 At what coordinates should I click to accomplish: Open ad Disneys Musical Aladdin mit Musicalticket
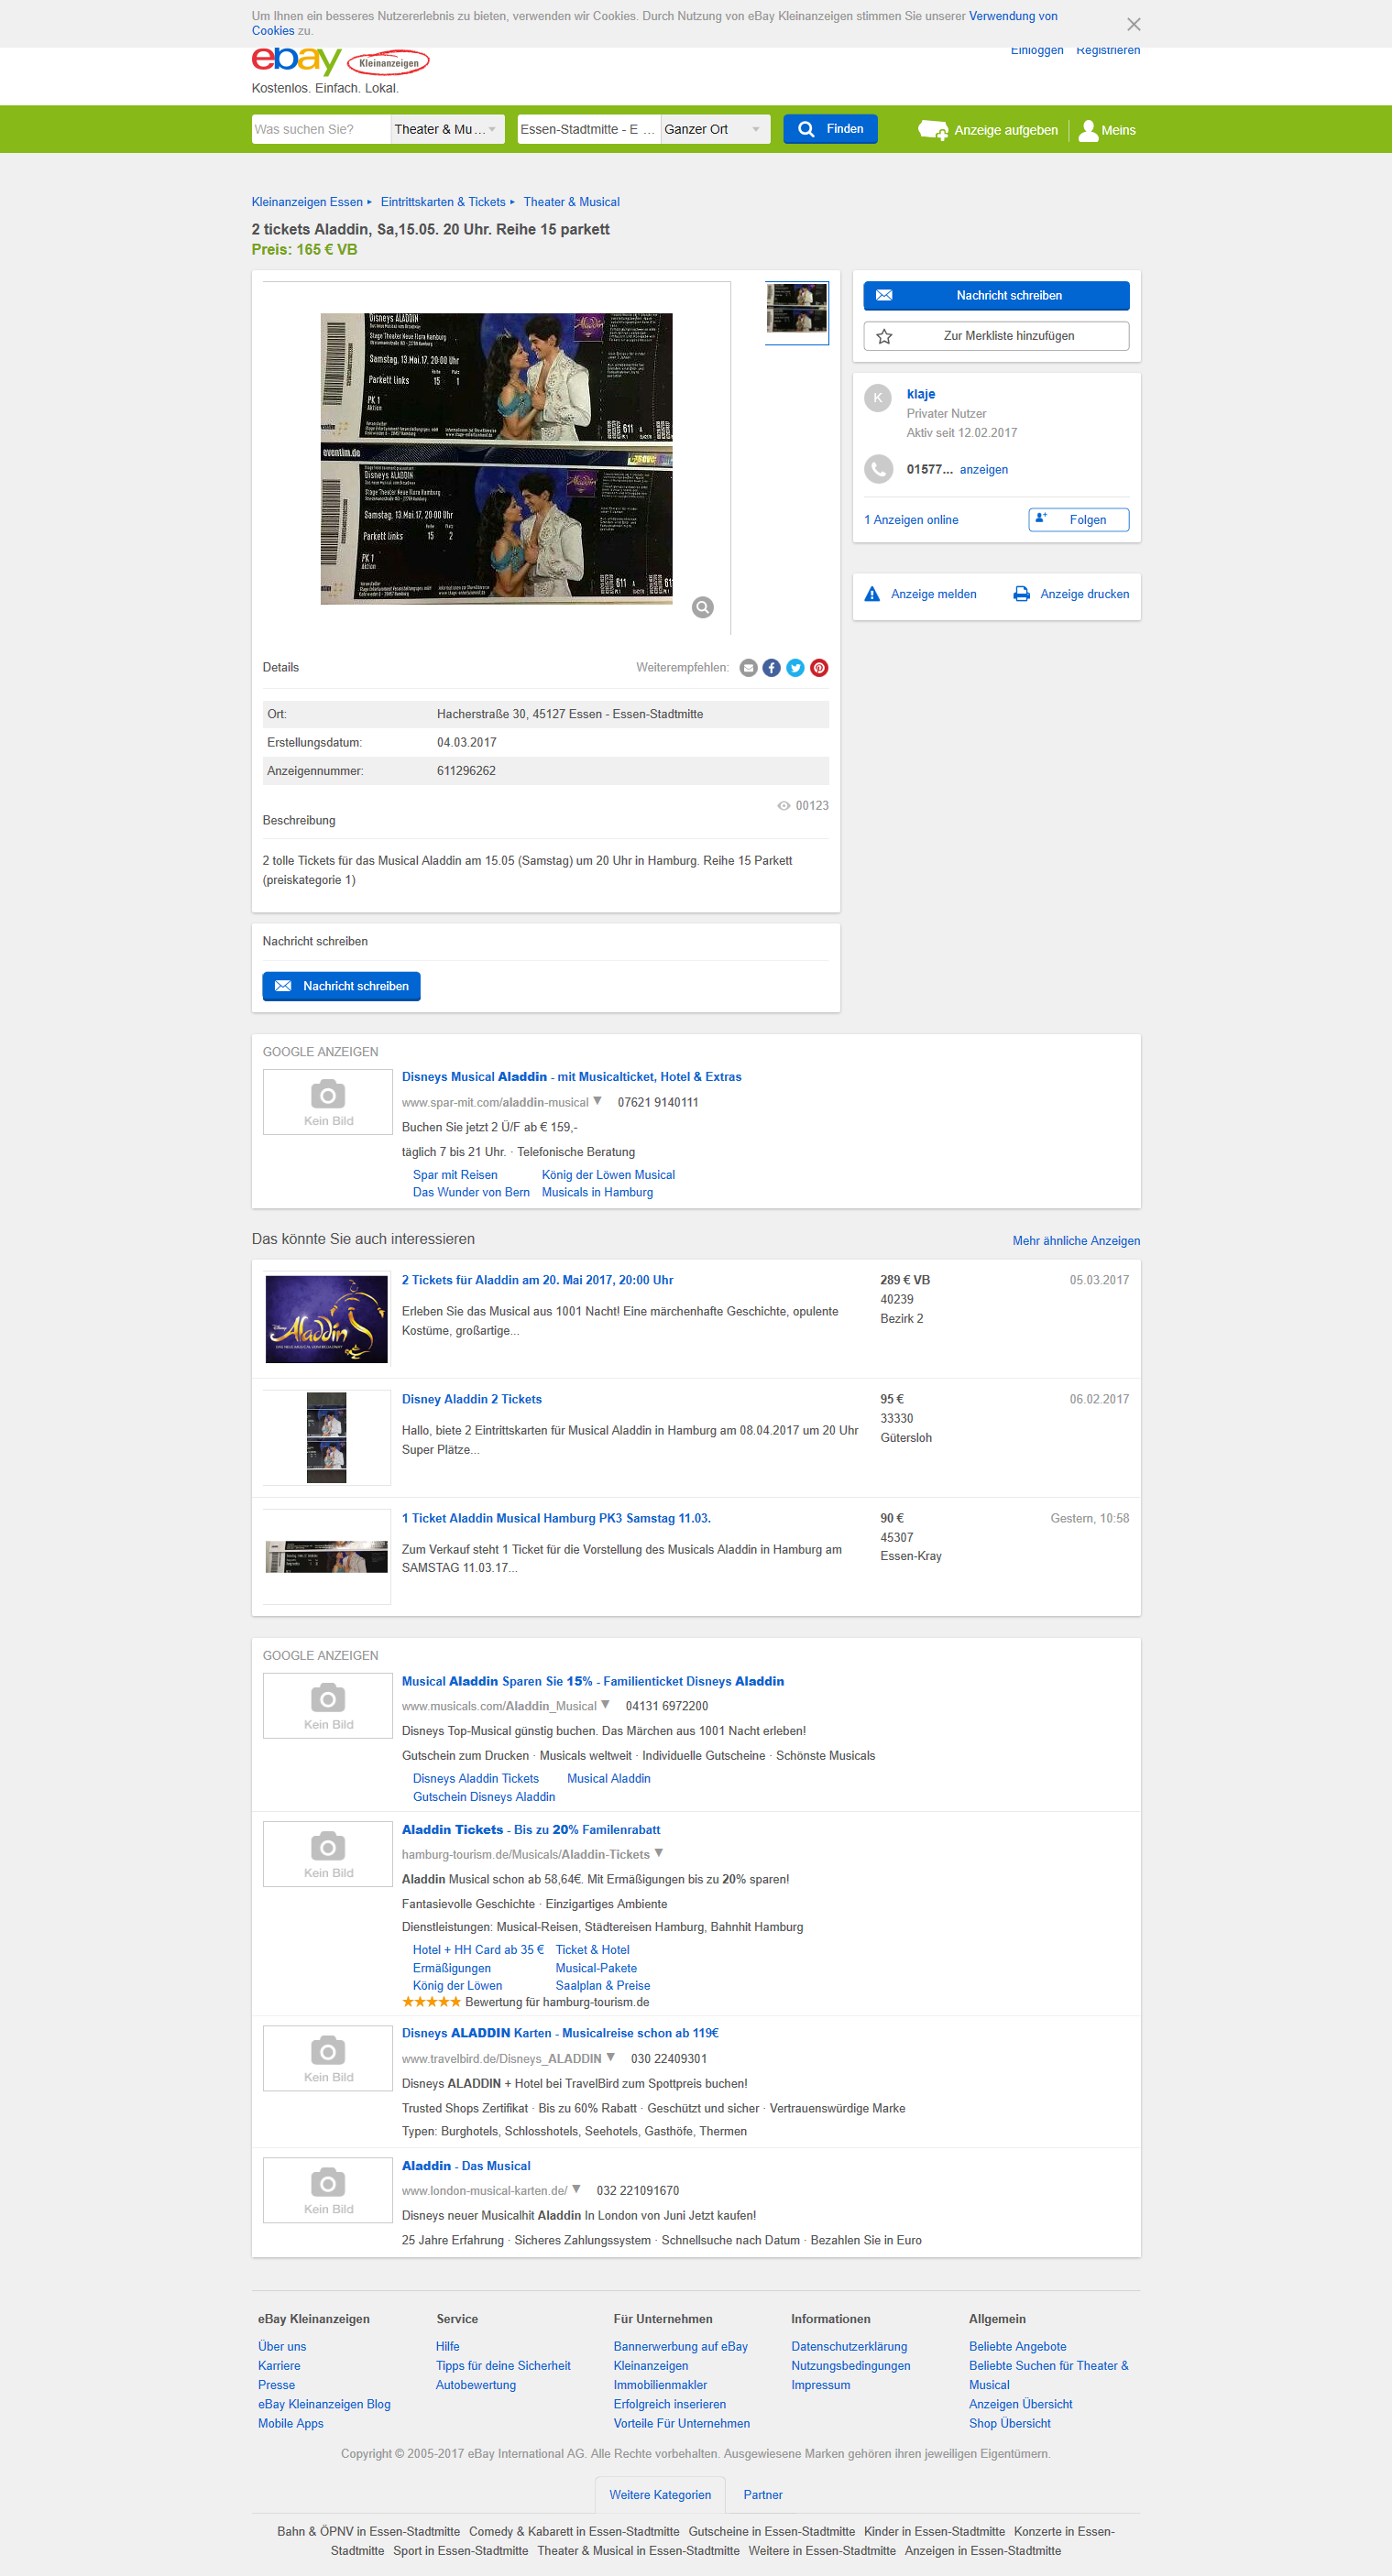(571, 1077)
